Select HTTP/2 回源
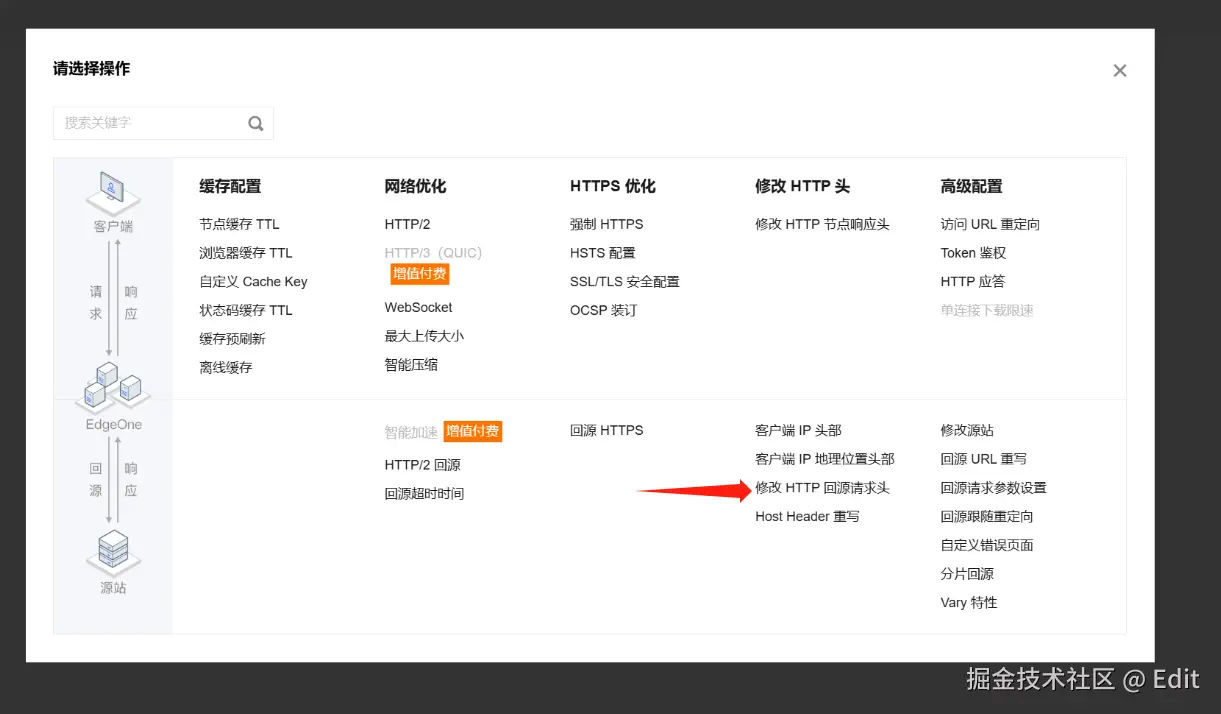Image resolution: width=1221 pixels, height=714 pixels. click(422, 465)
